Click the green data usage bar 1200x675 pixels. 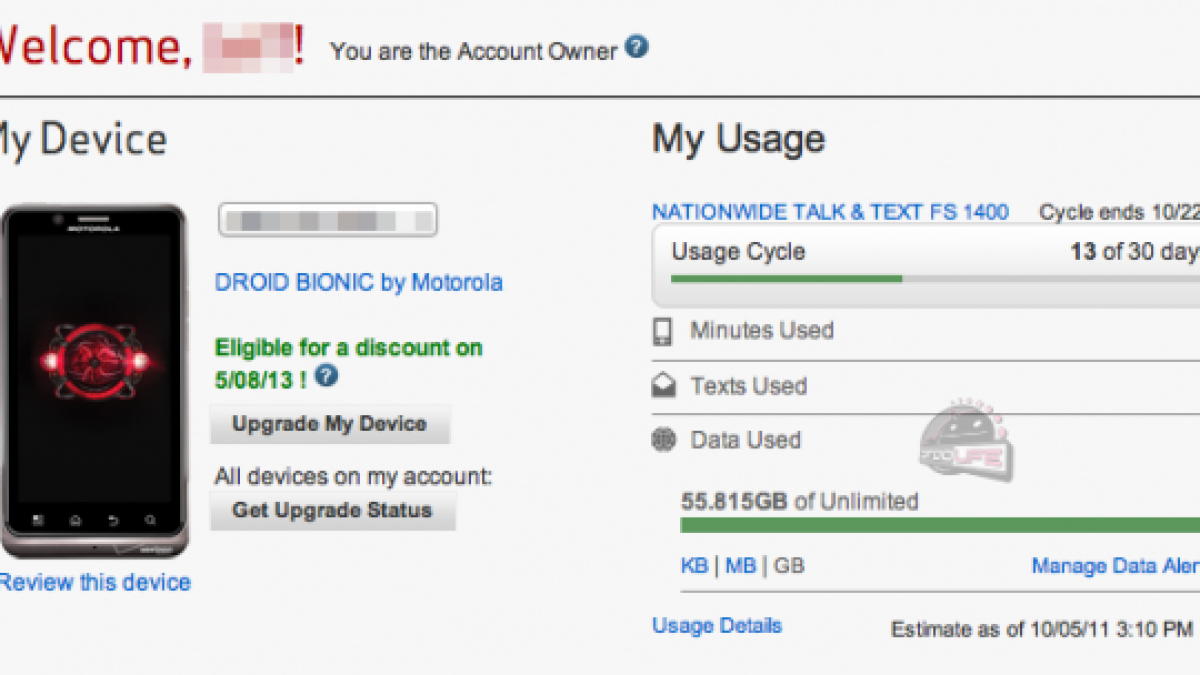[x=940, y=525]
